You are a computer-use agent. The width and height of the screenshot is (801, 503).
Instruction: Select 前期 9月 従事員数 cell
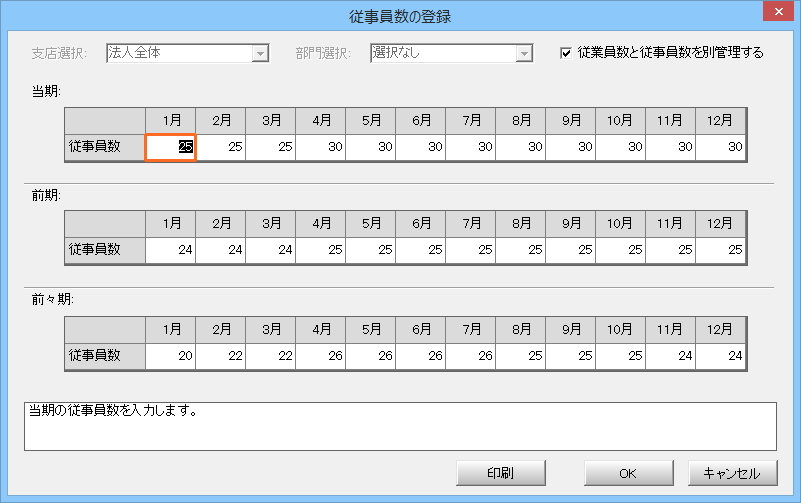[x=571, y=250]
